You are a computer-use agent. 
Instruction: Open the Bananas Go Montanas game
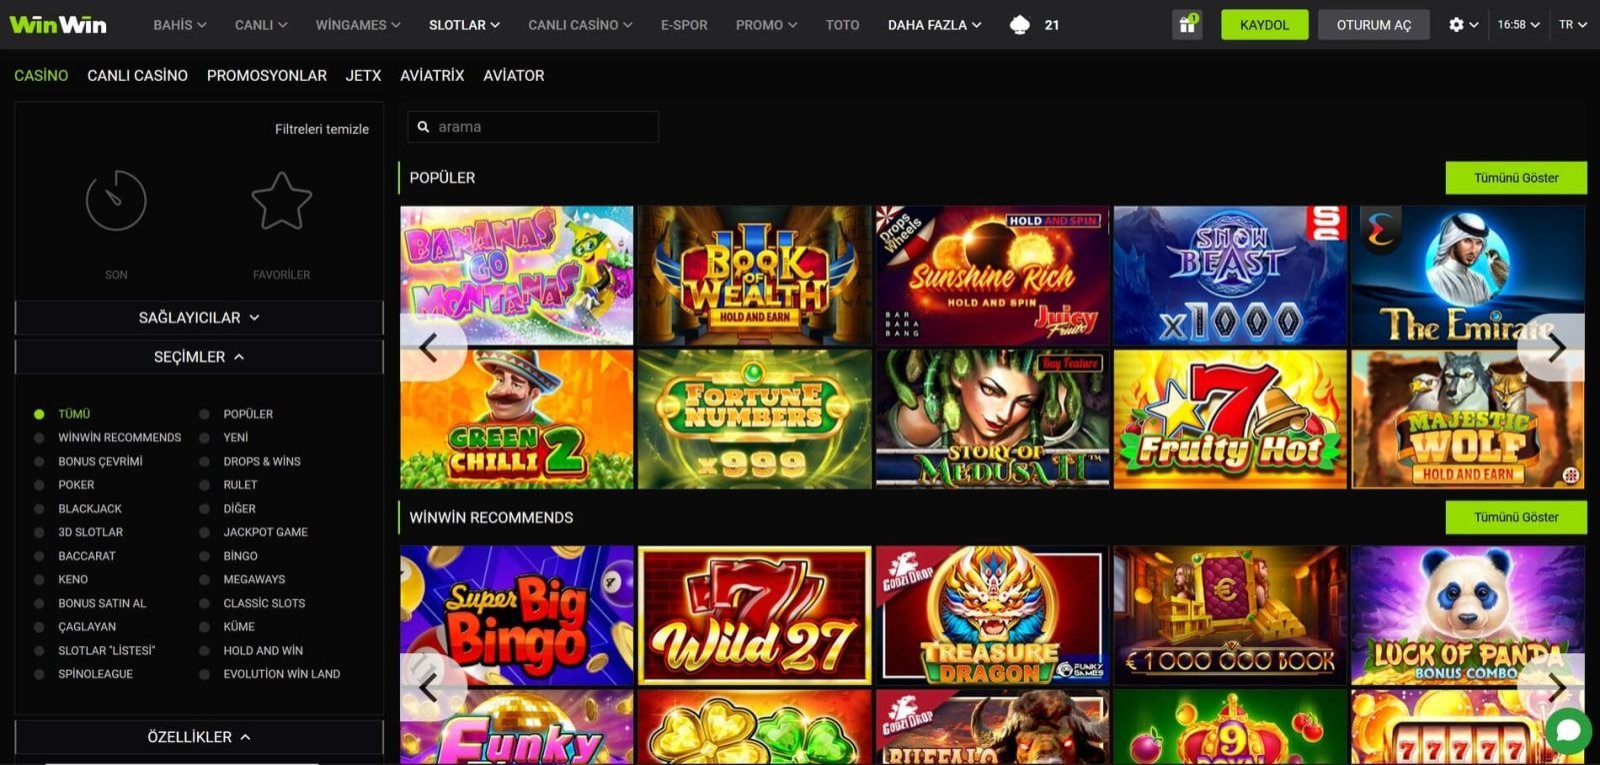tap(517, 276)
